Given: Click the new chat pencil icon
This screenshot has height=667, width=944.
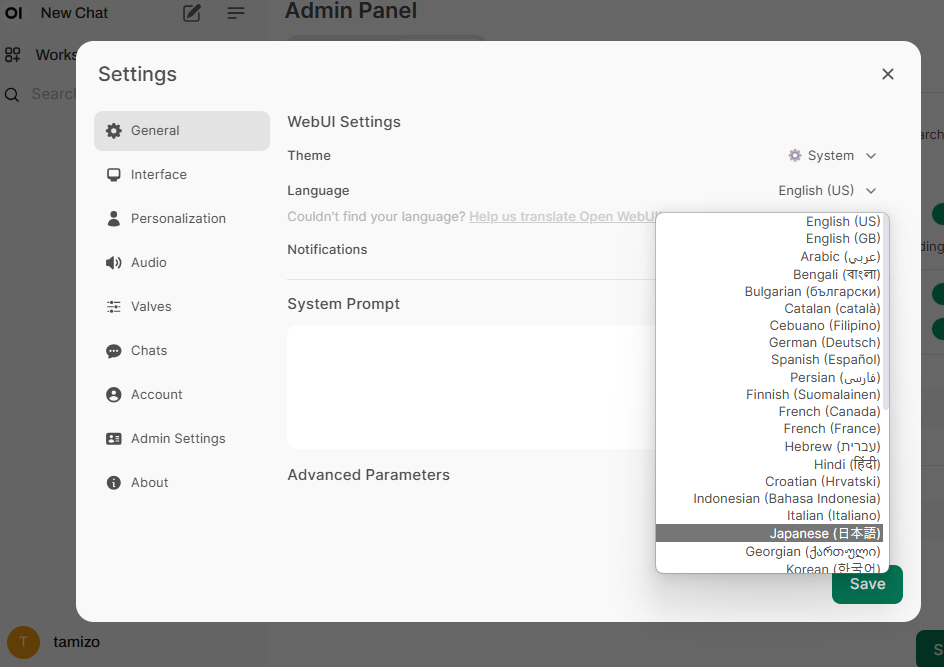Looking at the screenshot, I should (x=192, y=13).
